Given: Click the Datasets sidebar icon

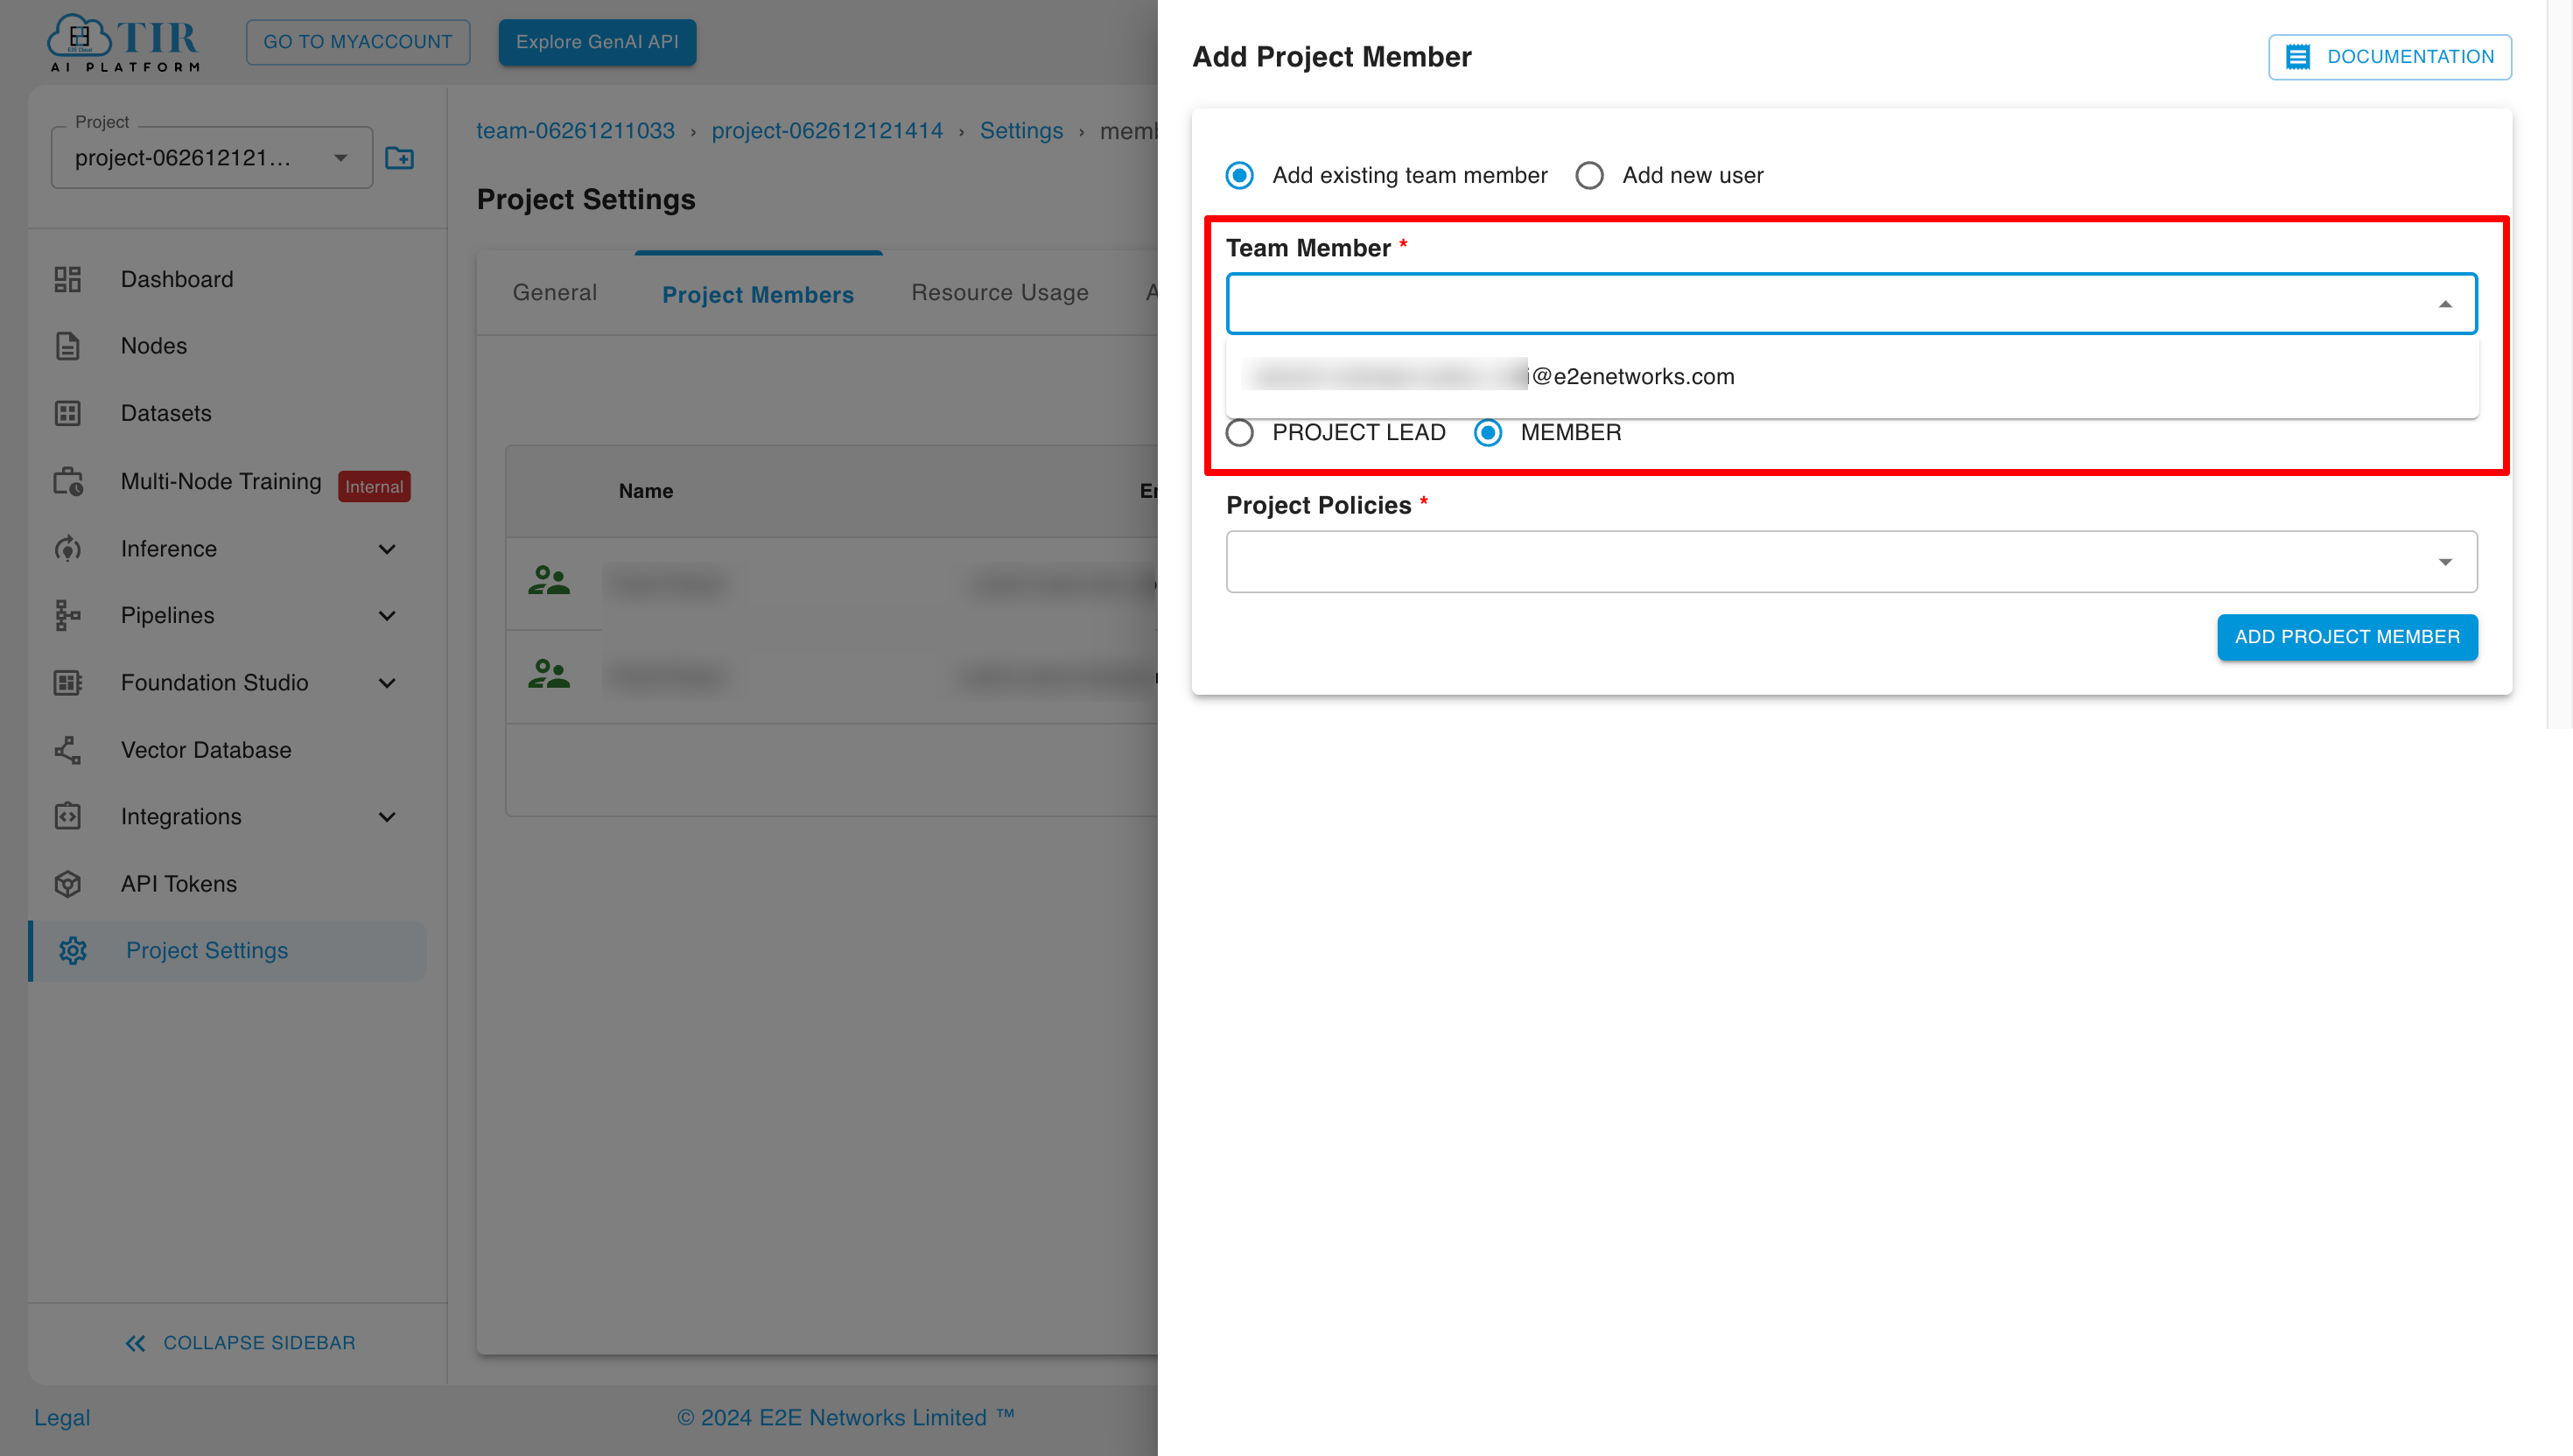Looking at the screenshot, I should (67, 413).
